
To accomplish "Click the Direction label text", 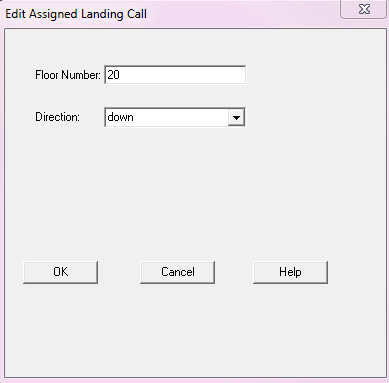I will point(57,117).
